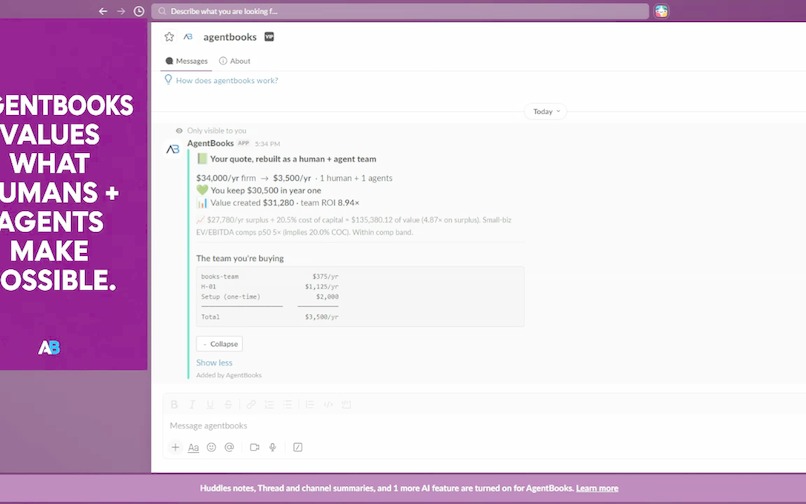This screenshot has height=504, width=806.
Task: Click 'Added by AgentBooks' footer text
Action: tap(229, 375)
